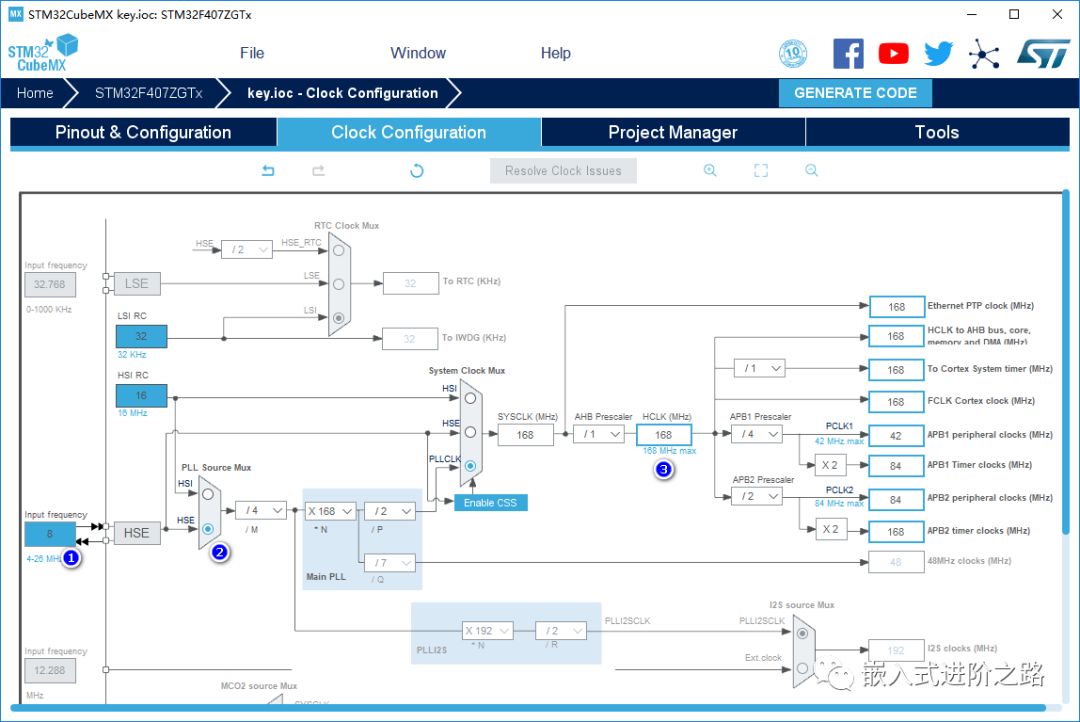Viewport: 1080px width, 722px height.
Task: Open the HSE_RTC /2 divider dropdown
Action: point(247,249)
